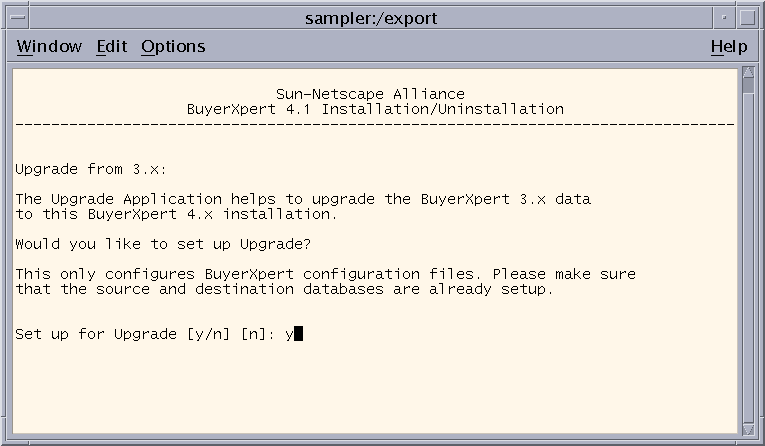Click the block cursor after 'y'

299,334
